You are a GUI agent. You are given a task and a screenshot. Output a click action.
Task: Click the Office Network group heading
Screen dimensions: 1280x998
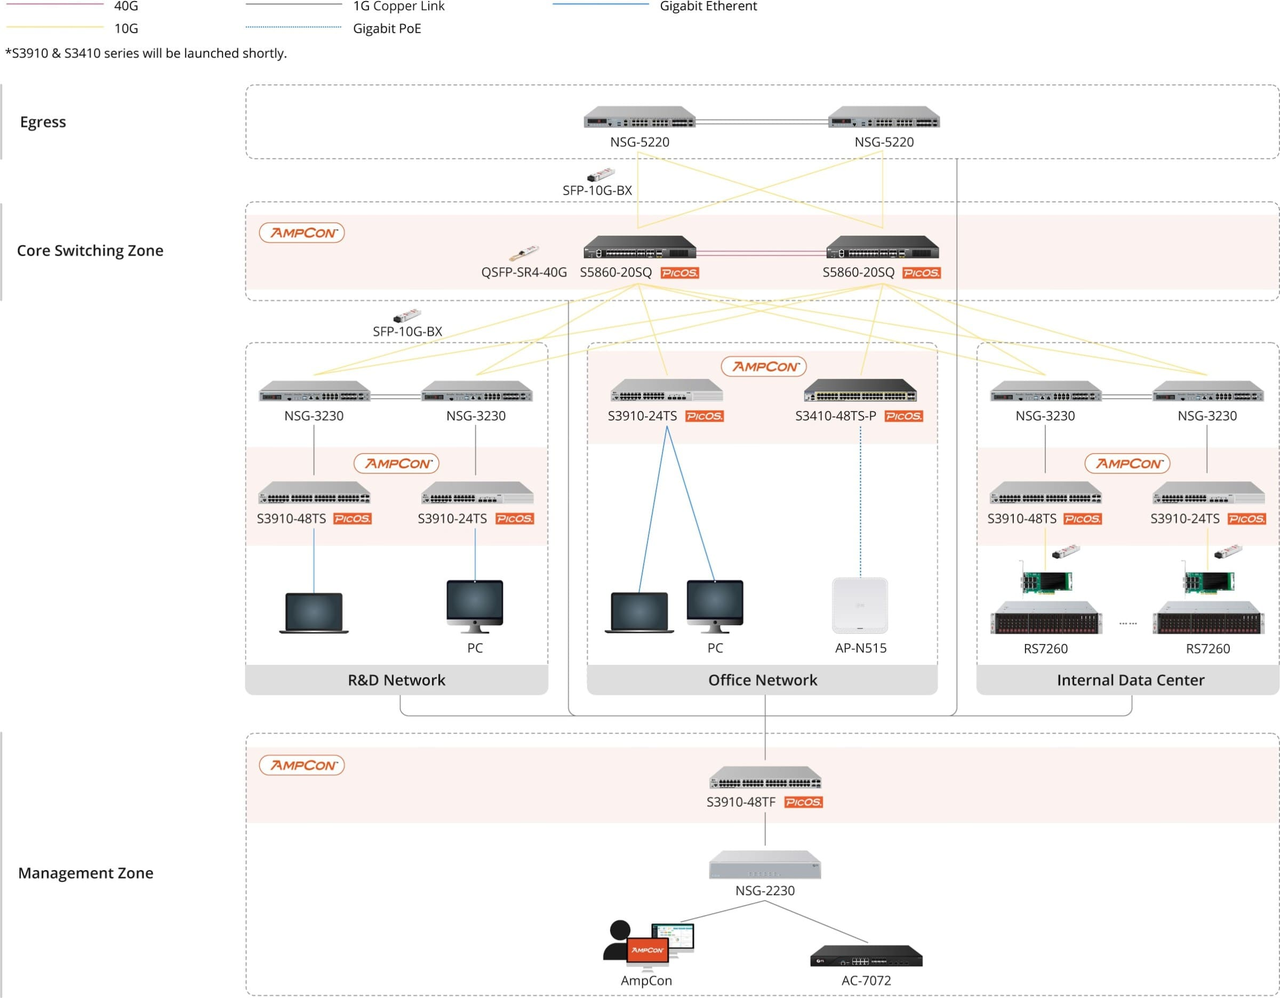[x=762, y=679]
